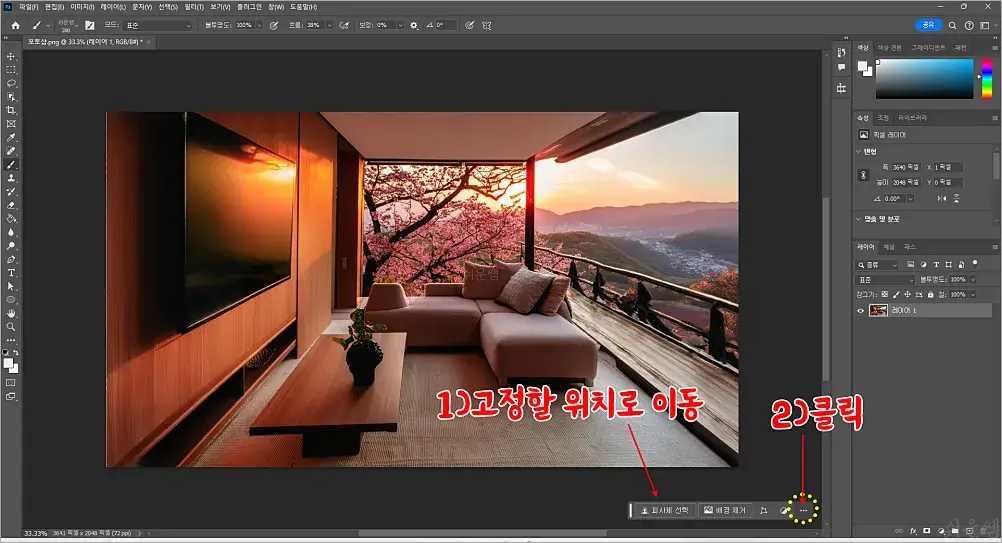Click the foreground color swatch in toolbar
The image size is (1002, 543).
click(x=8, y=363)
